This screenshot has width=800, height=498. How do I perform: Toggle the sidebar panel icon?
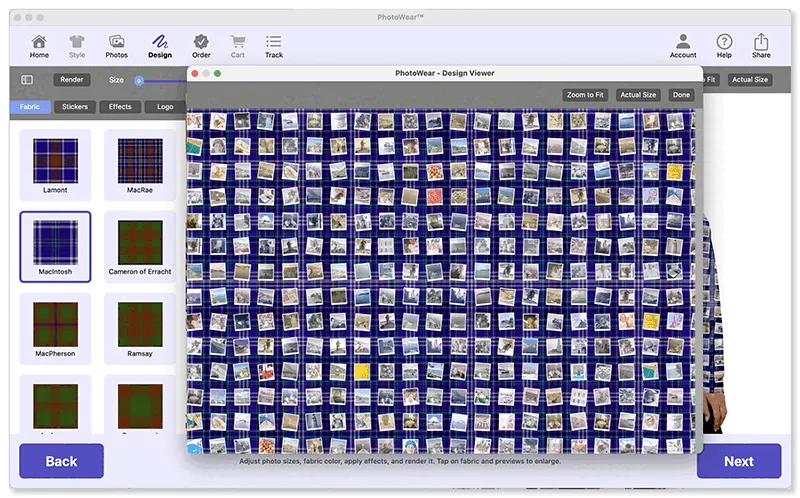(27, 80)
